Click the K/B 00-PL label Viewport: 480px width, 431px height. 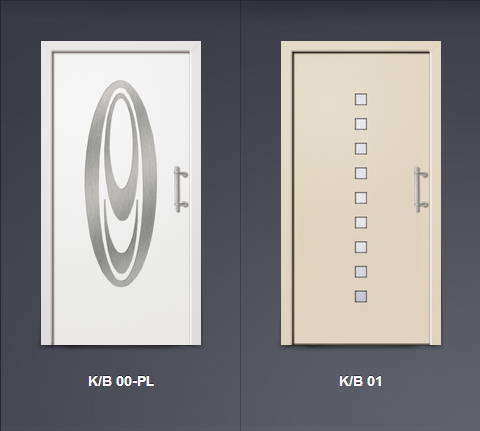tap(121, 381)
